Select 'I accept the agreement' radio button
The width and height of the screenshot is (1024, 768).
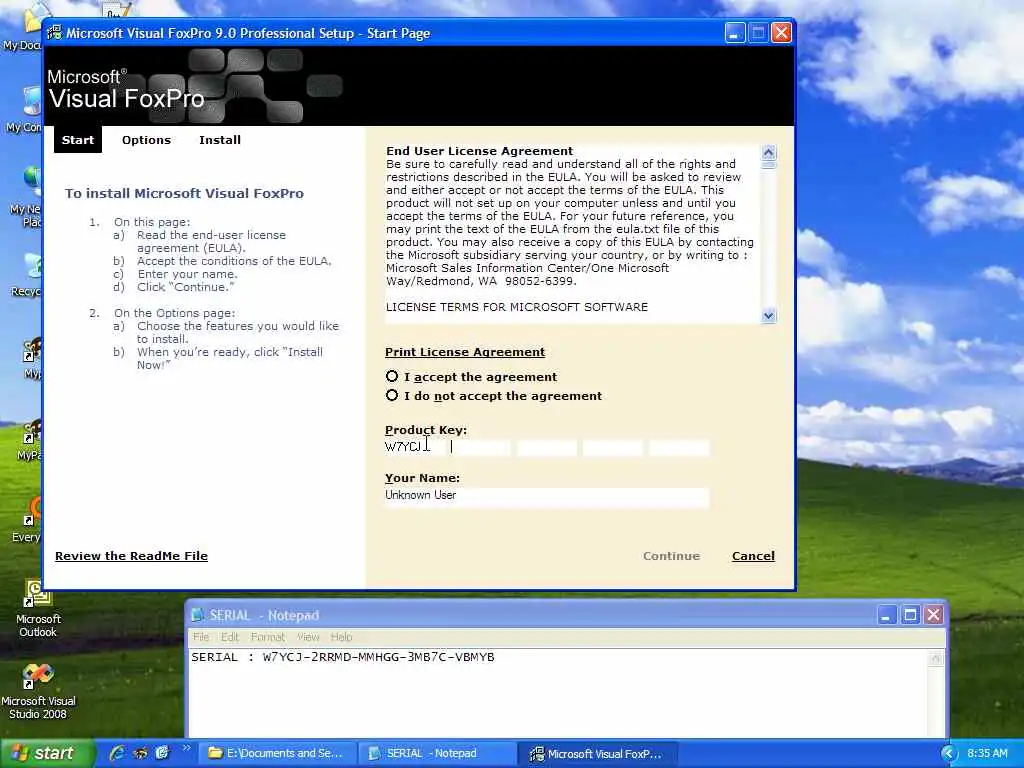(x=392, y=377)
